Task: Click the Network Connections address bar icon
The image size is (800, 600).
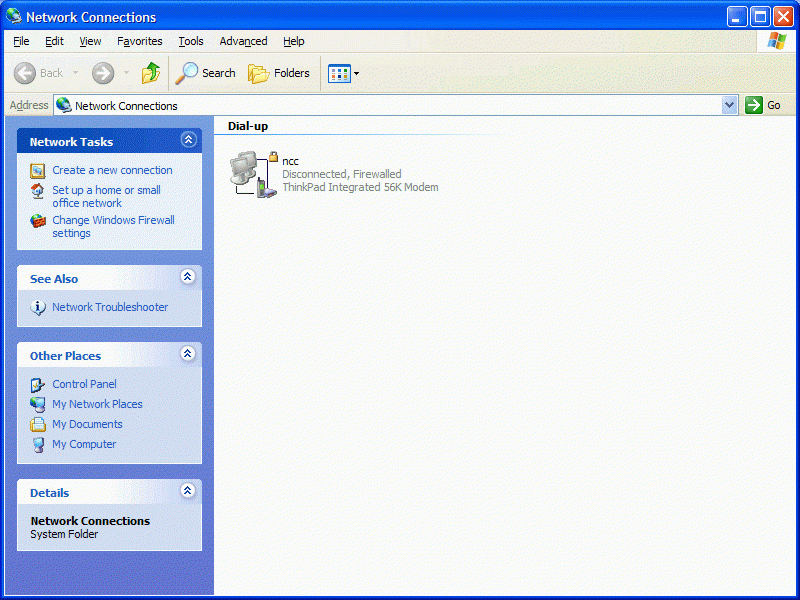Action: [64, 105]
